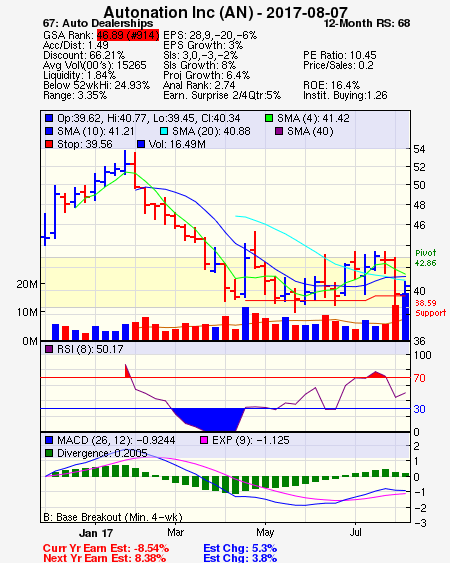Click the 'EPS: 28,9,-20,-6%' text
Screen dimensions: 450x563
click(210, 35)
